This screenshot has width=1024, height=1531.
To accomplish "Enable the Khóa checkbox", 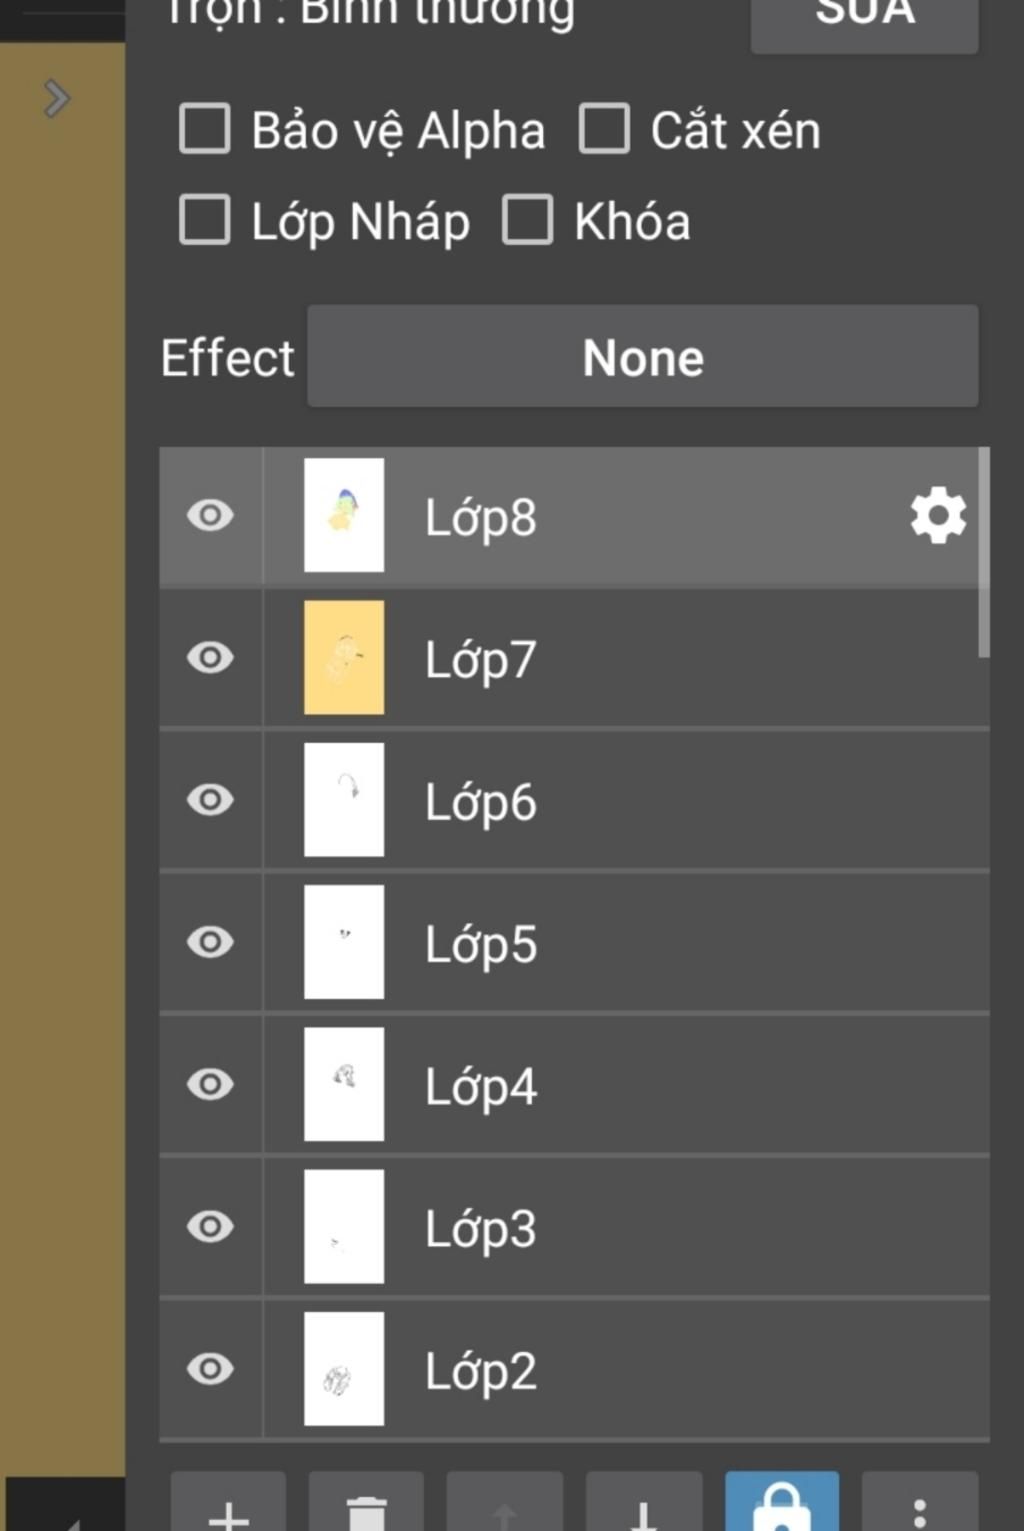I will click(x=527, y=220).
